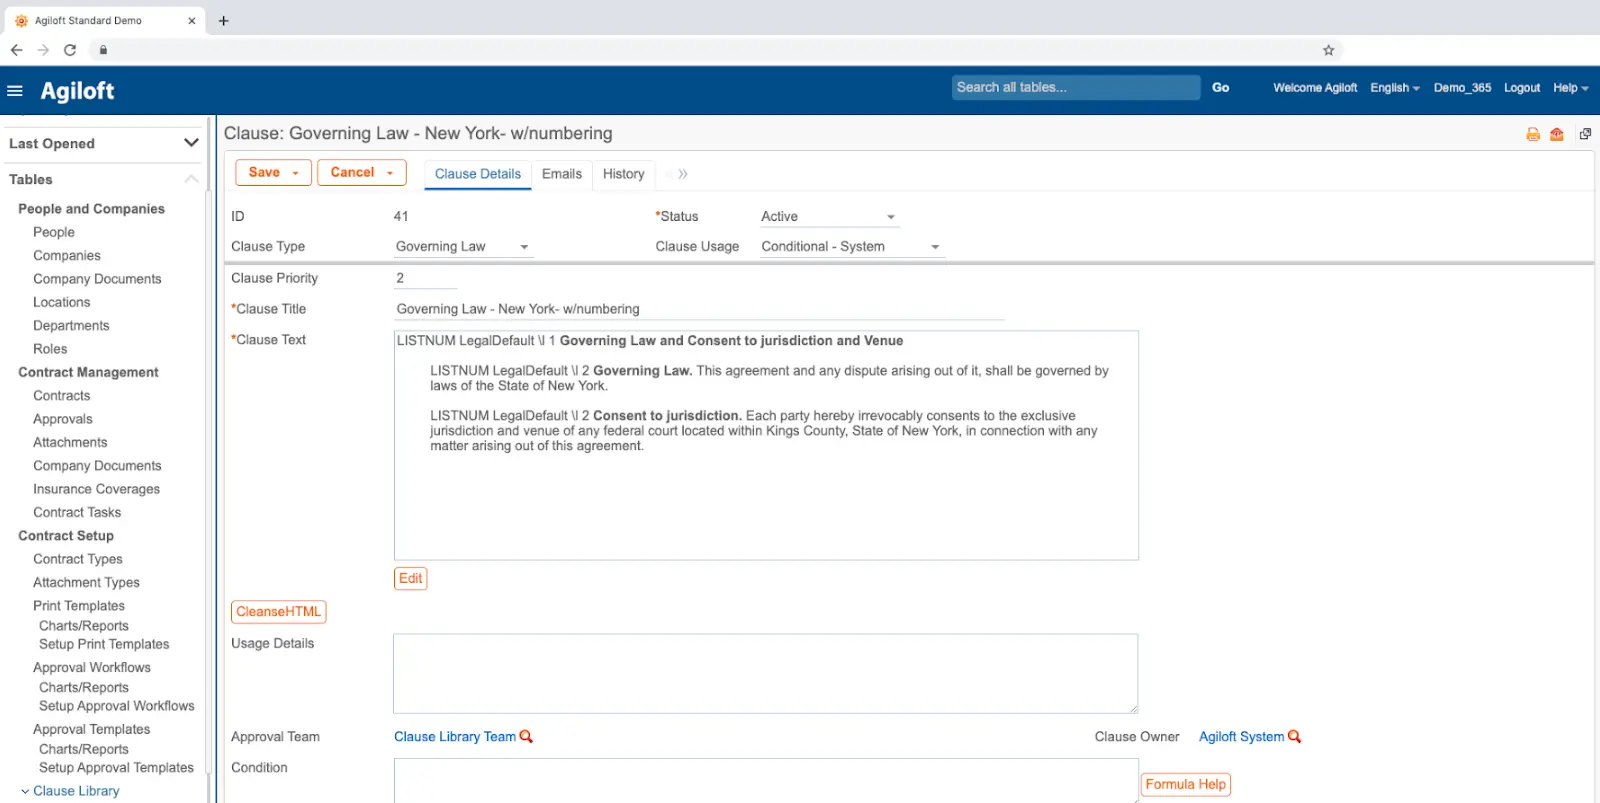The height and width of the screenshot is (803, 1600).
Task: Open the Contract Tasks table
Action: tap(77, 512)
